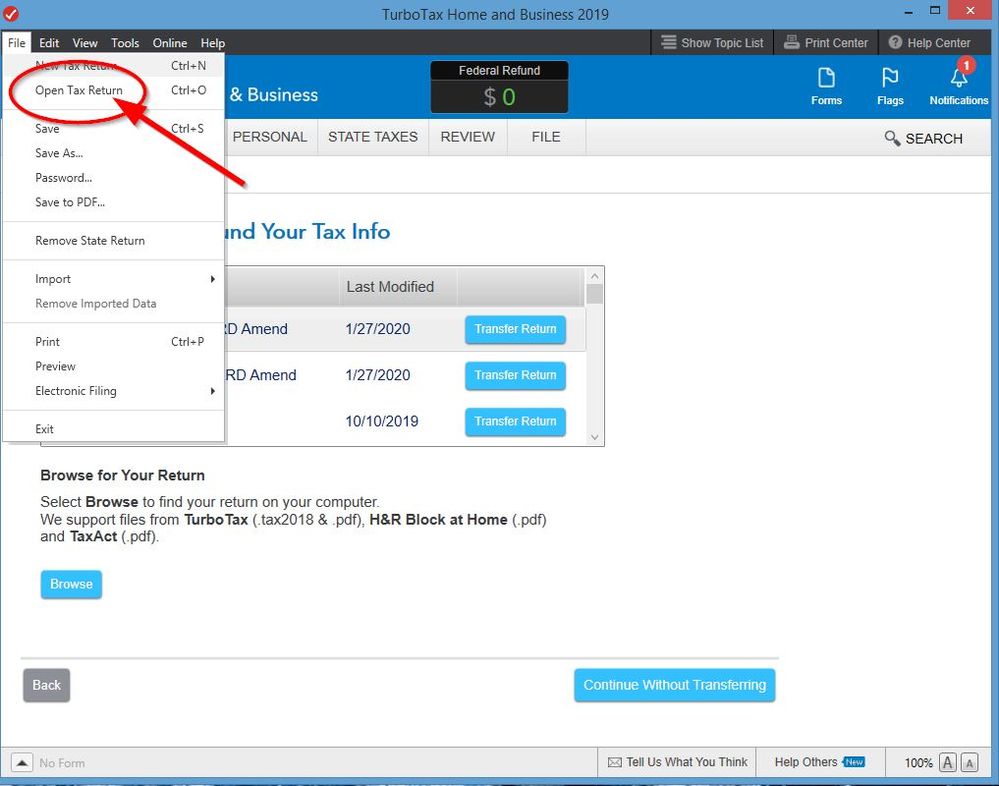Select Remove State Return menu item

113,241
